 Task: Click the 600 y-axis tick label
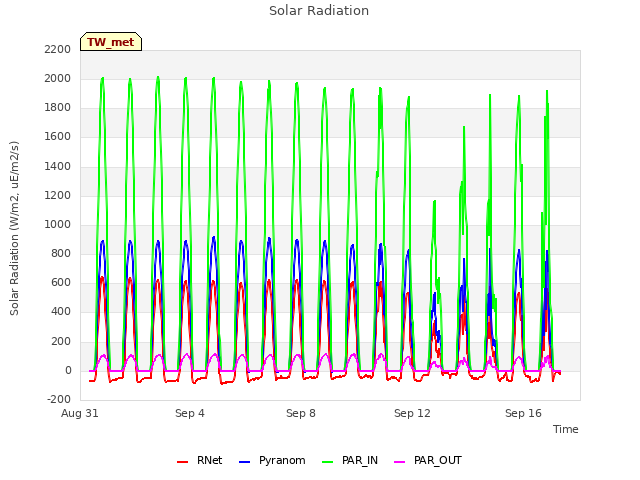tap(61, 282)
